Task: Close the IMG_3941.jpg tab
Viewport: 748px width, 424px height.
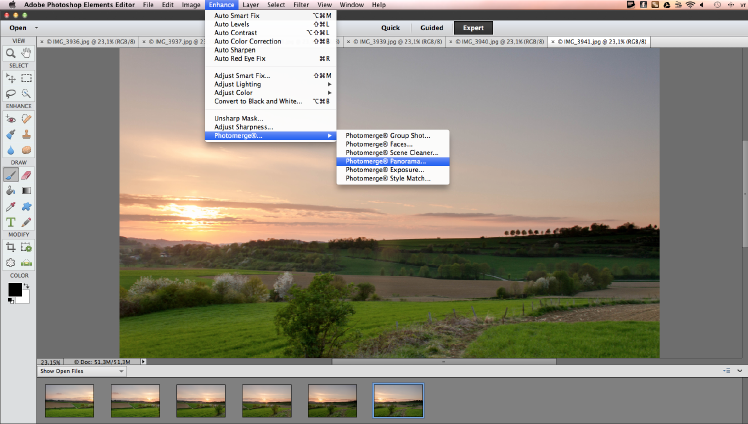Action: [553, 42]
